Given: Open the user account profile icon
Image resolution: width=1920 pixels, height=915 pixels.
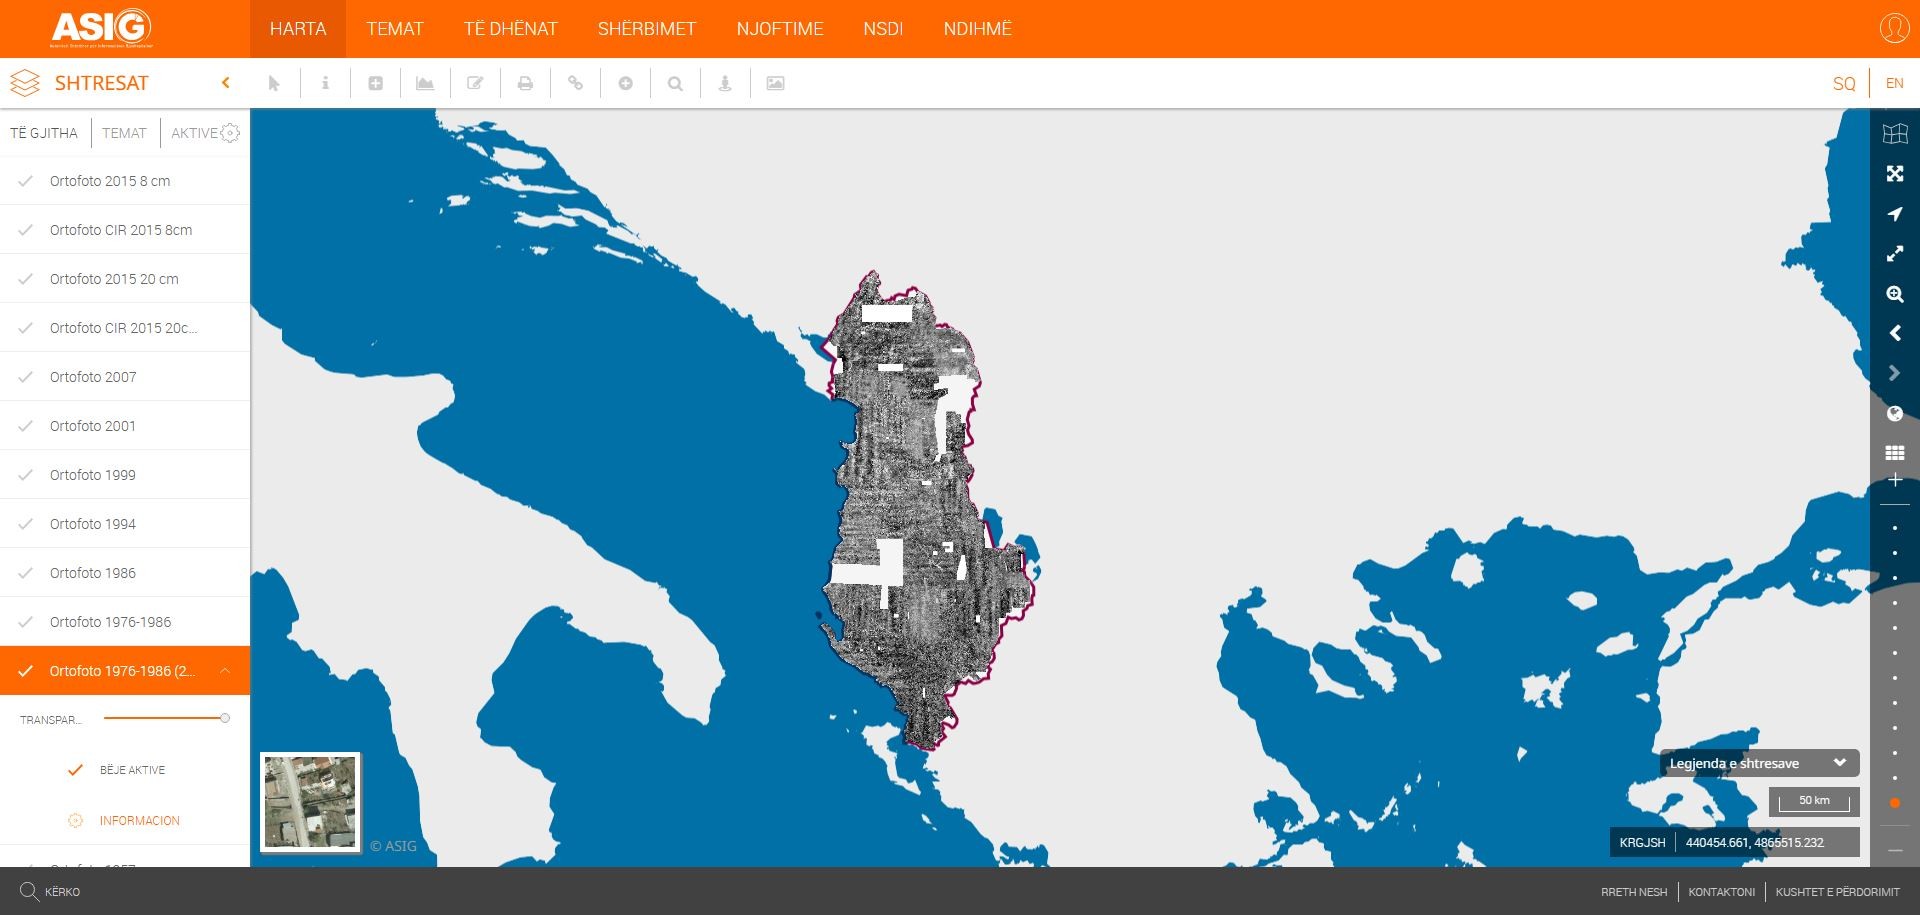Looking at the screenshot, I should [x=1894, y=28].
